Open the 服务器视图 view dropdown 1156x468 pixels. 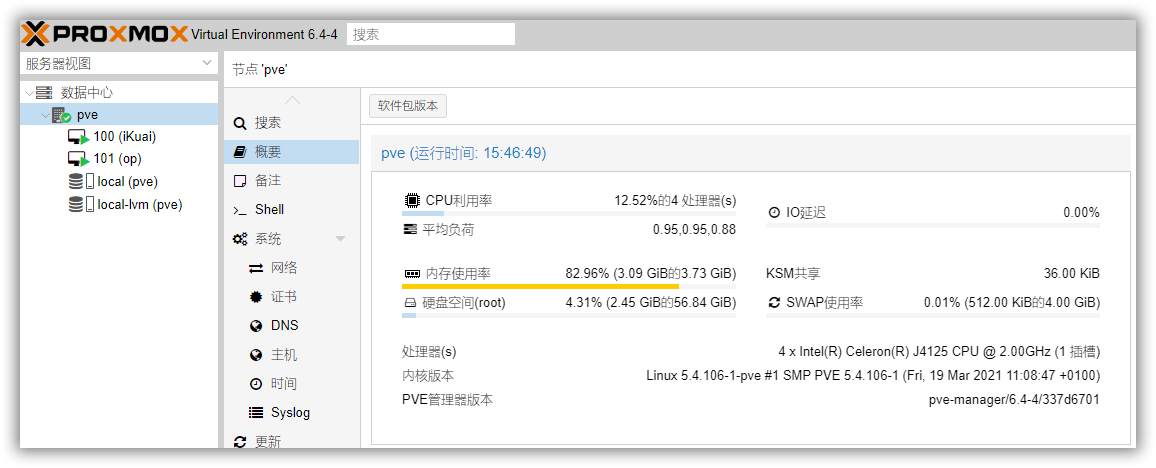(x=119, y=64)
